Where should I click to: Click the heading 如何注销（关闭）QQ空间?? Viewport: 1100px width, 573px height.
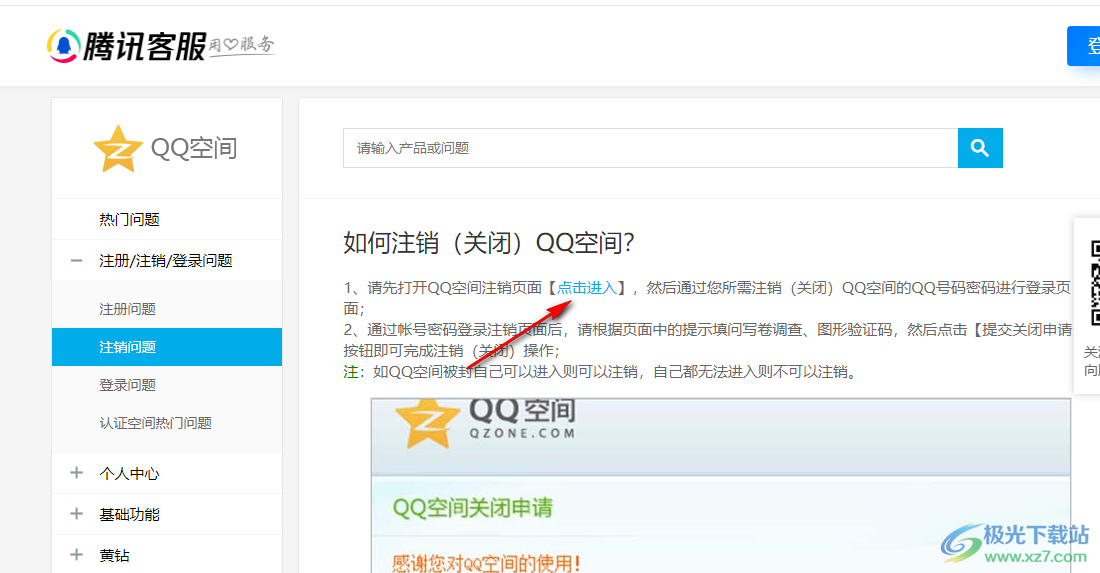pyautogui.click(x=489, y=243)
